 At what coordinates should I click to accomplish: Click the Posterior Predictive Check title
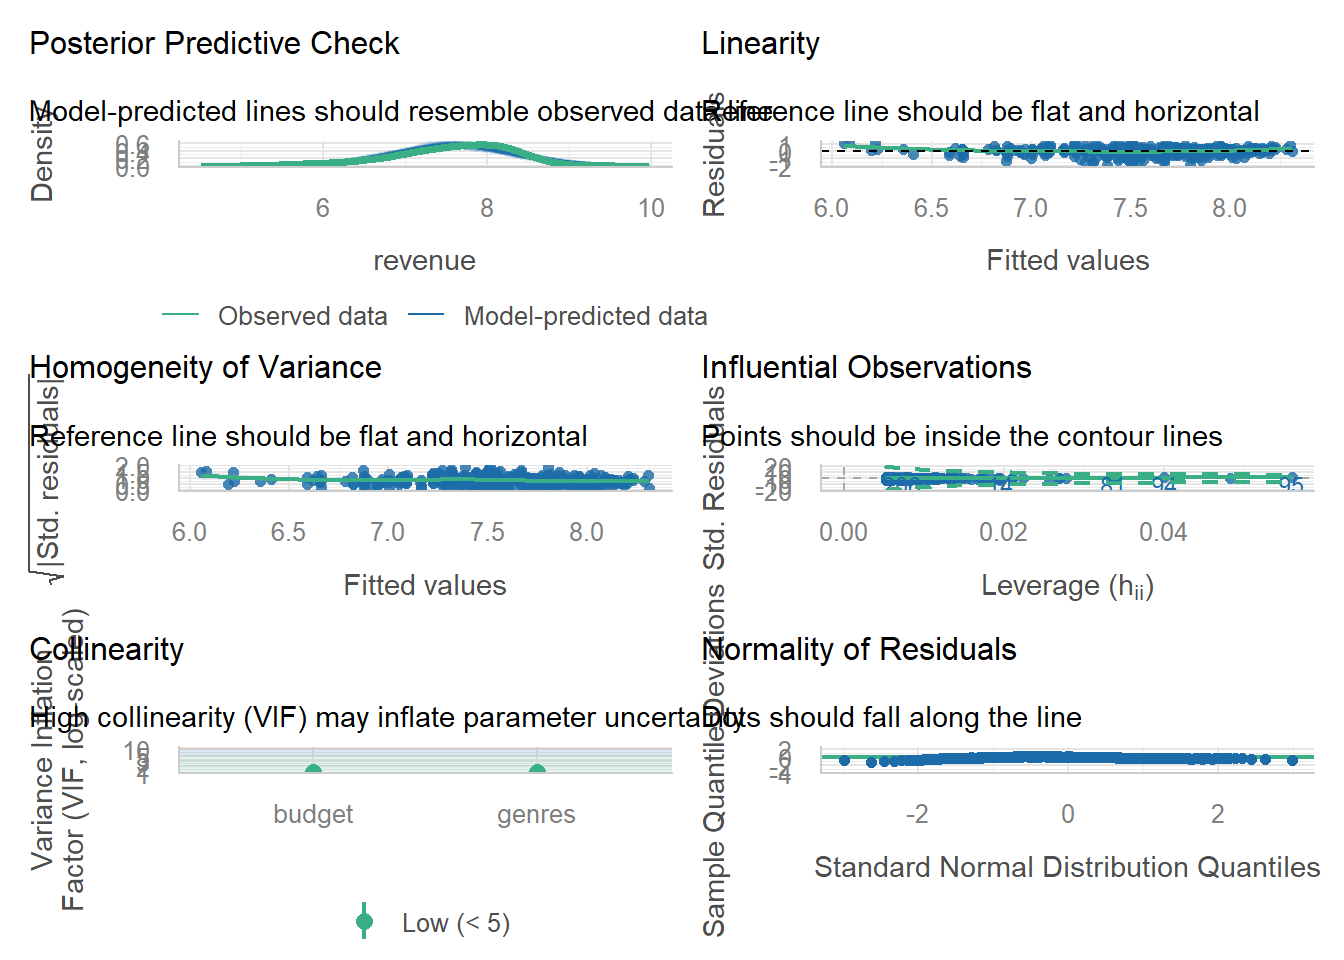214,43
